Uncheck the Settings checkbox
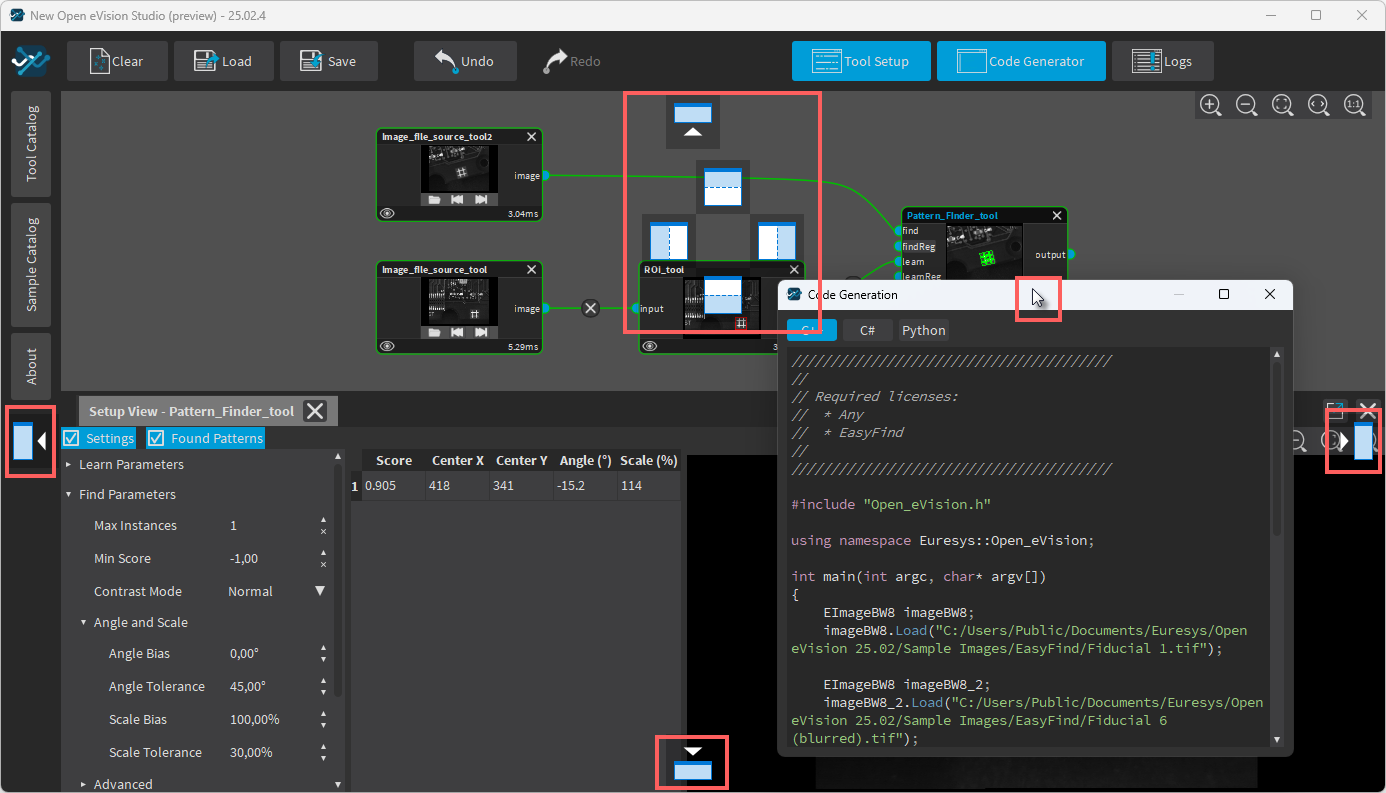The image size is (1386, 793). pos(71,438)
